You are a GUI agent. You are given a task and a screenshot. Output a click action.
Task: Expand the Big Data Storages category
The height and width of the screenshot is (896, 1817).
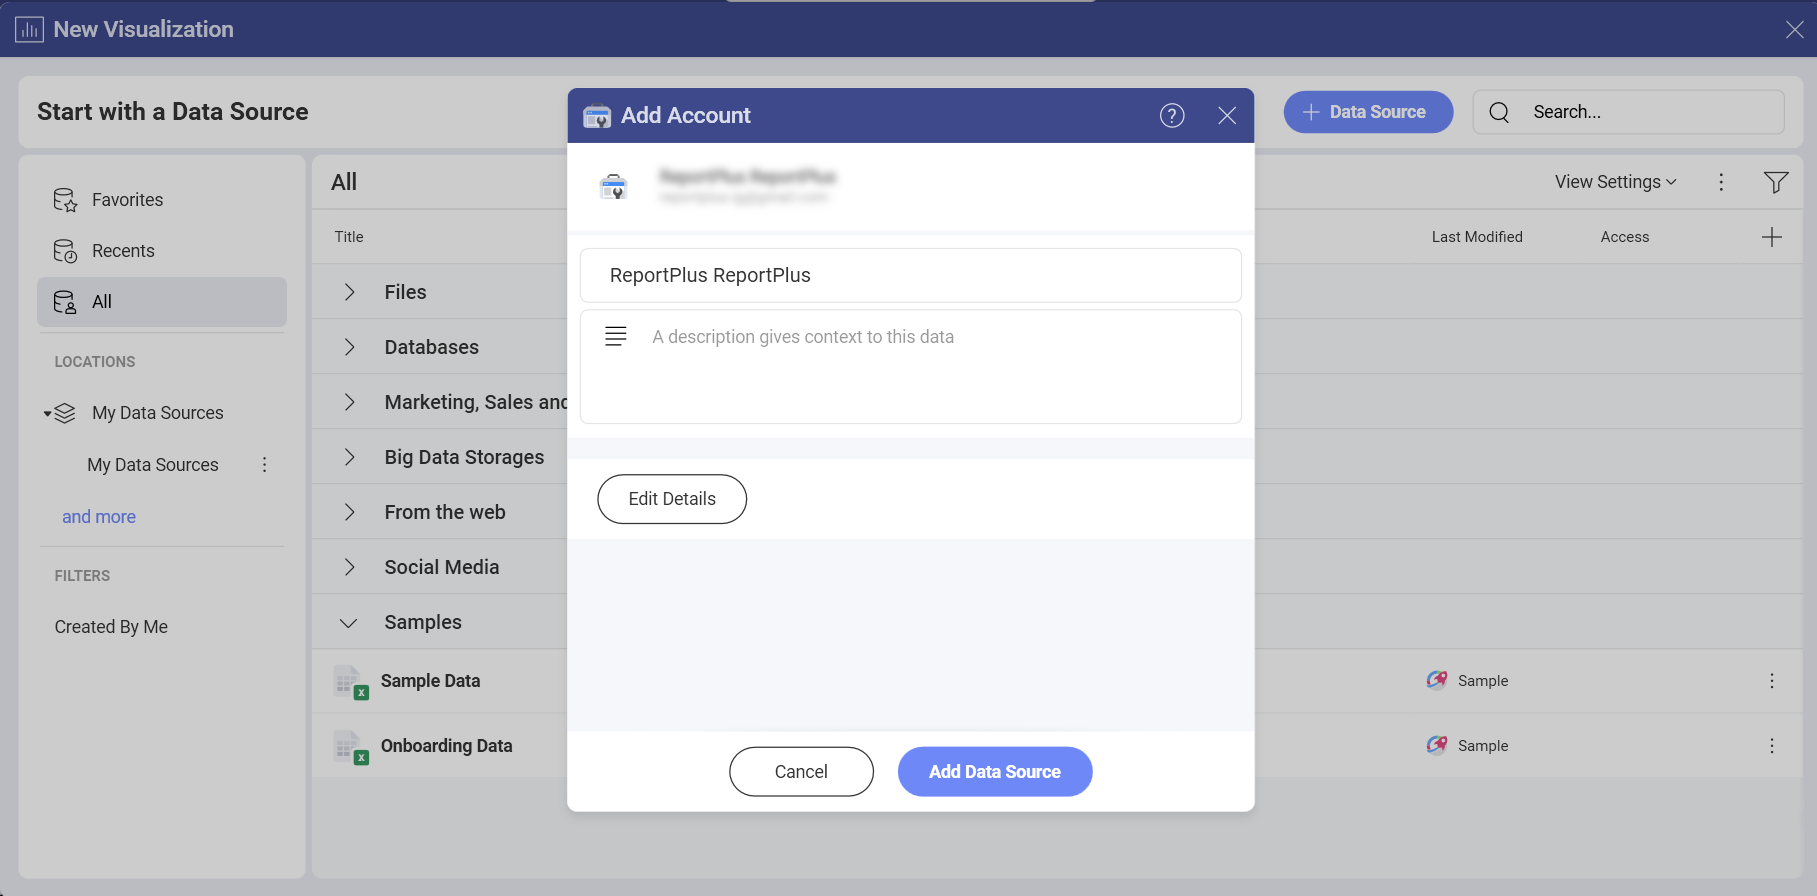click(349, 457)
